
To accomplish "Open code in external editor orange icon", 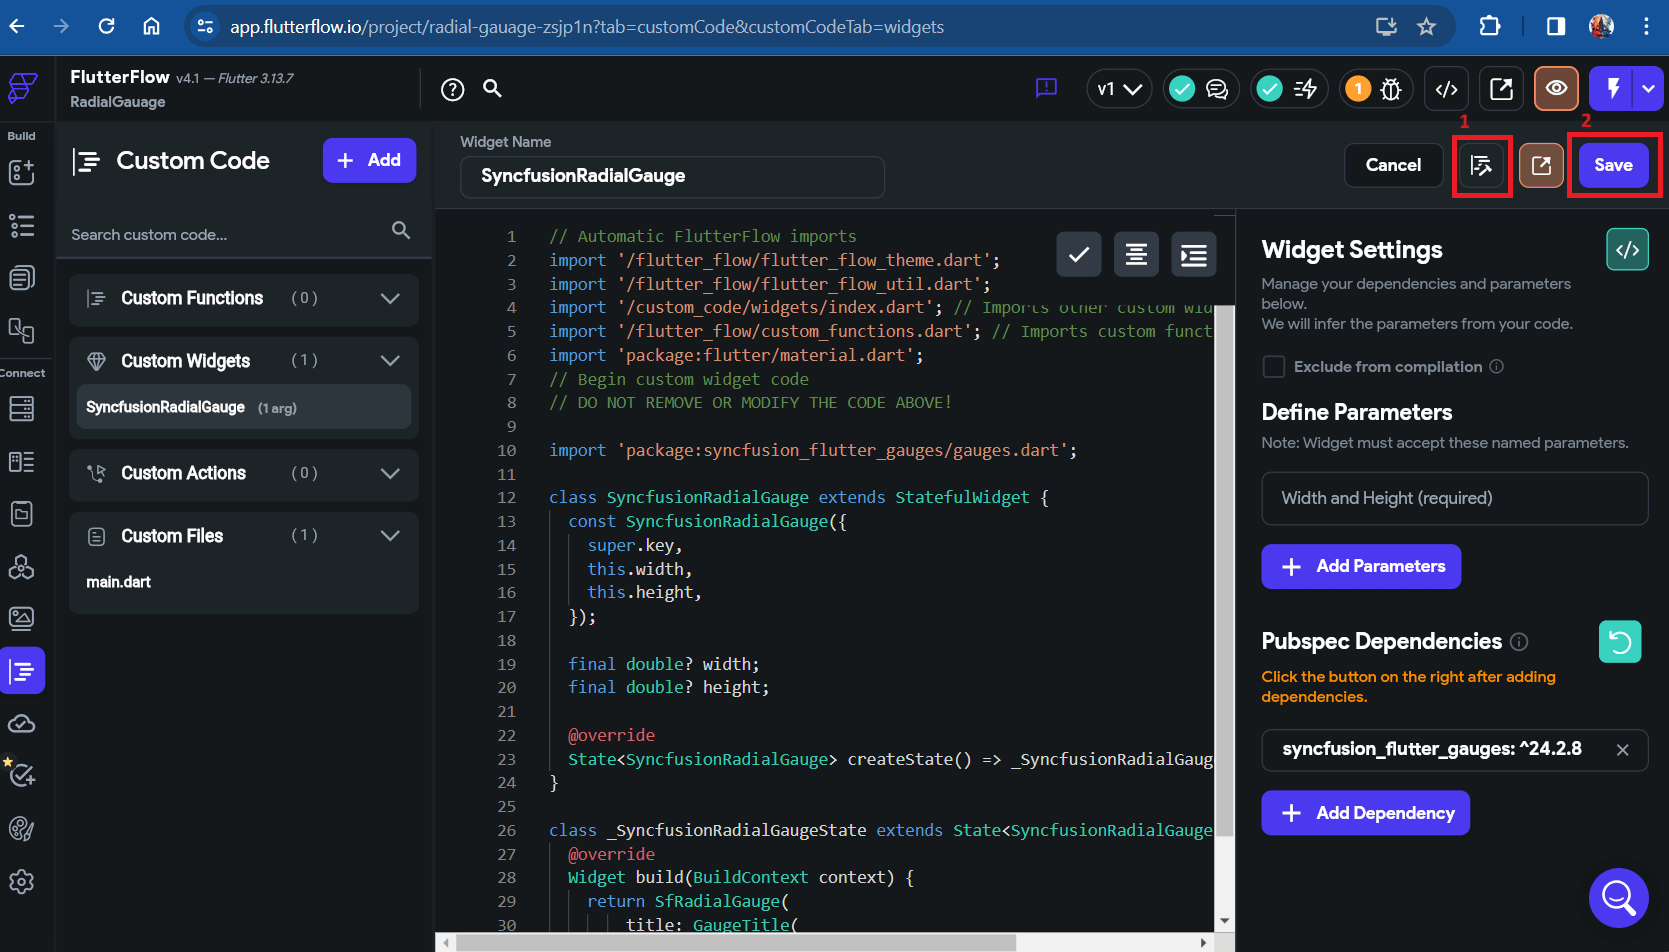I will (x=1541, y=165).
